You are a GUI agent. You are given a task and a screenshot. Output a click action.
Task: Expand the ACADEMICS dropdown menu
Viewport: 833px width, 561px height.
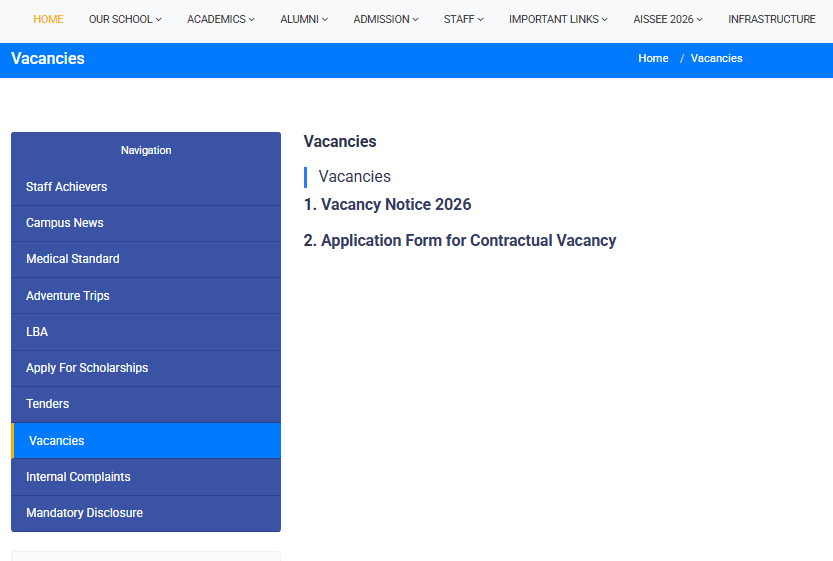220,19
